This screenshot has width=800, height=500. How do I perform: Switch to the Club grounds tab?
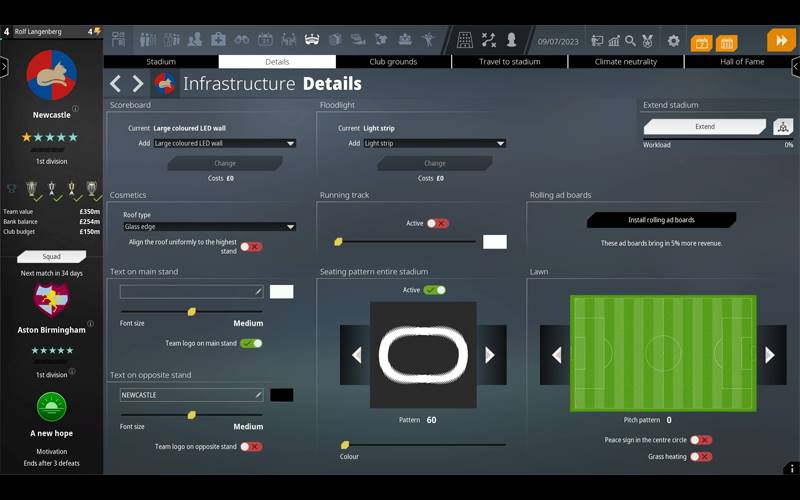click(393, 62)
